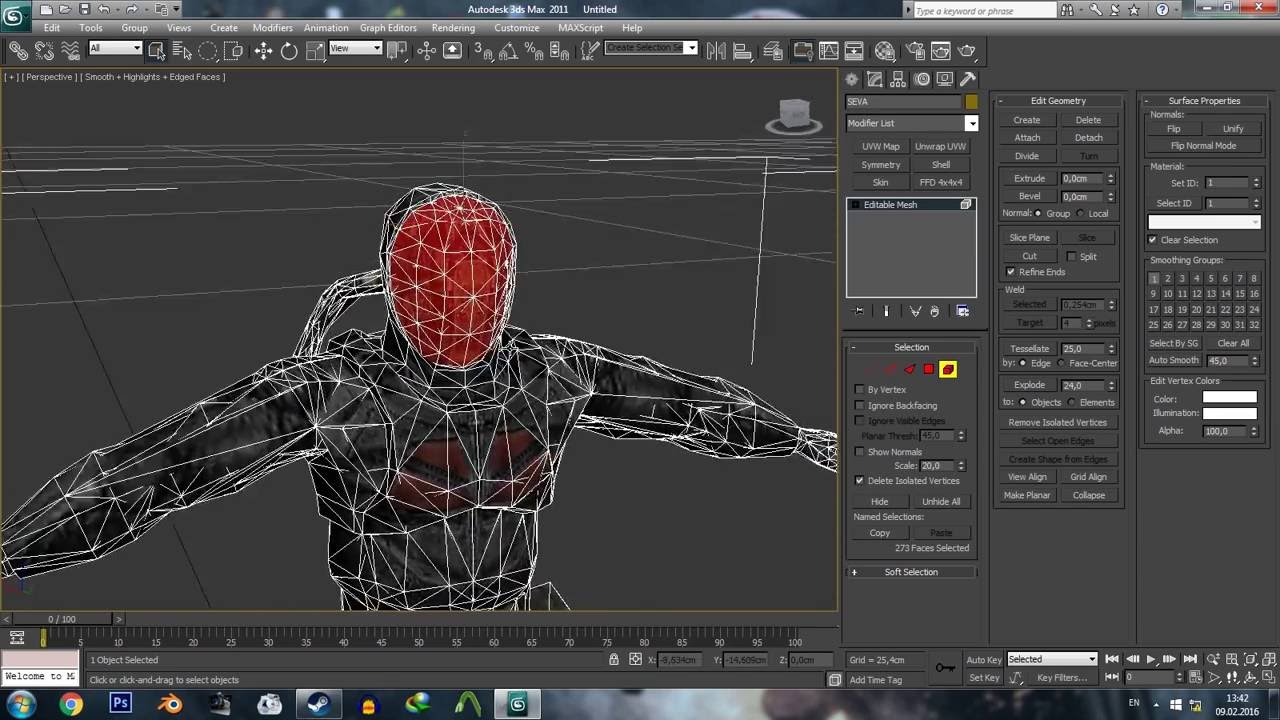Enable Ignore Backfacing checkbox
The image size is (1280, 720).
coord(860,406)
